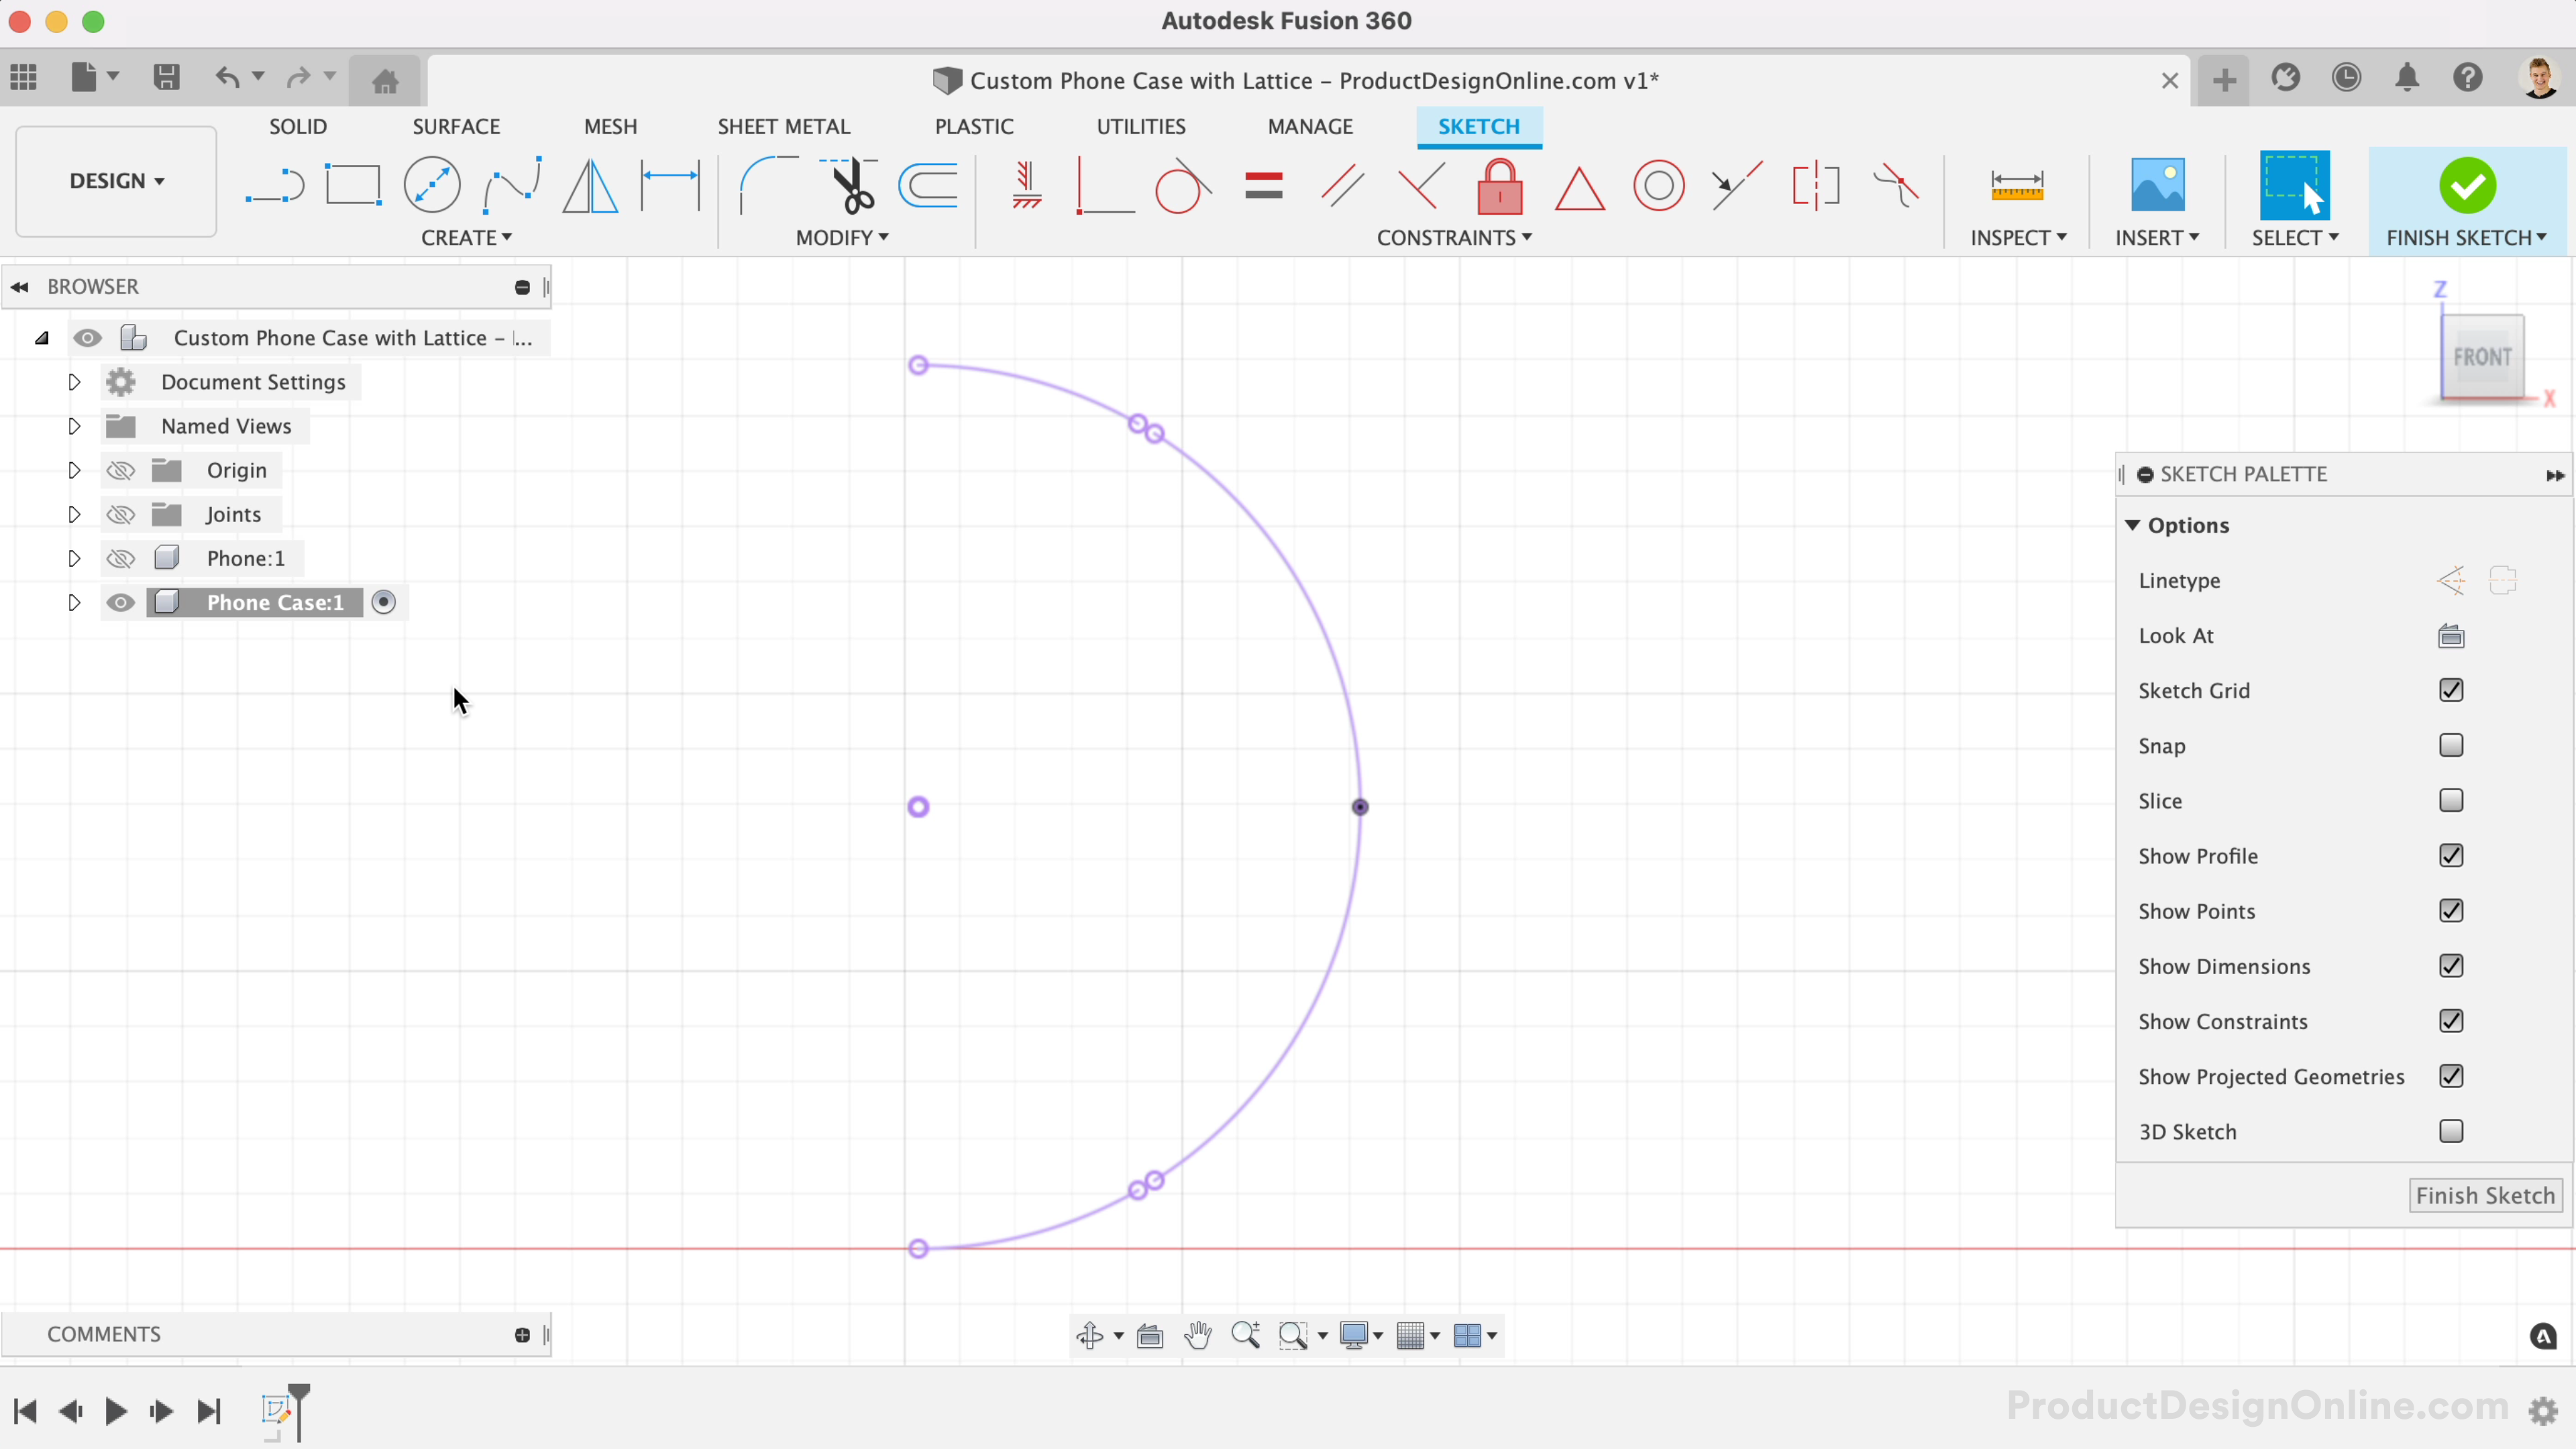The width and height of the screenshot is (2576, 1449).
Task: Click the Fix/Unfix lock constraint icon
Action: [1499, 186]
